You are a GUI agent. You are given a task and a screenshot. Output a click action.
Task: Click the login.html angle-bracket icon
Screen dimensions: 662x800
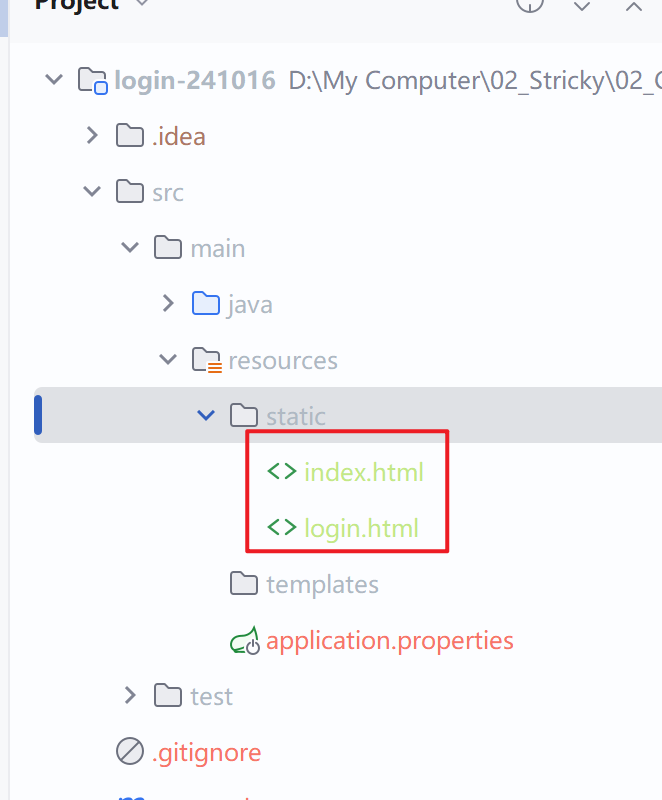pos(282,528)
